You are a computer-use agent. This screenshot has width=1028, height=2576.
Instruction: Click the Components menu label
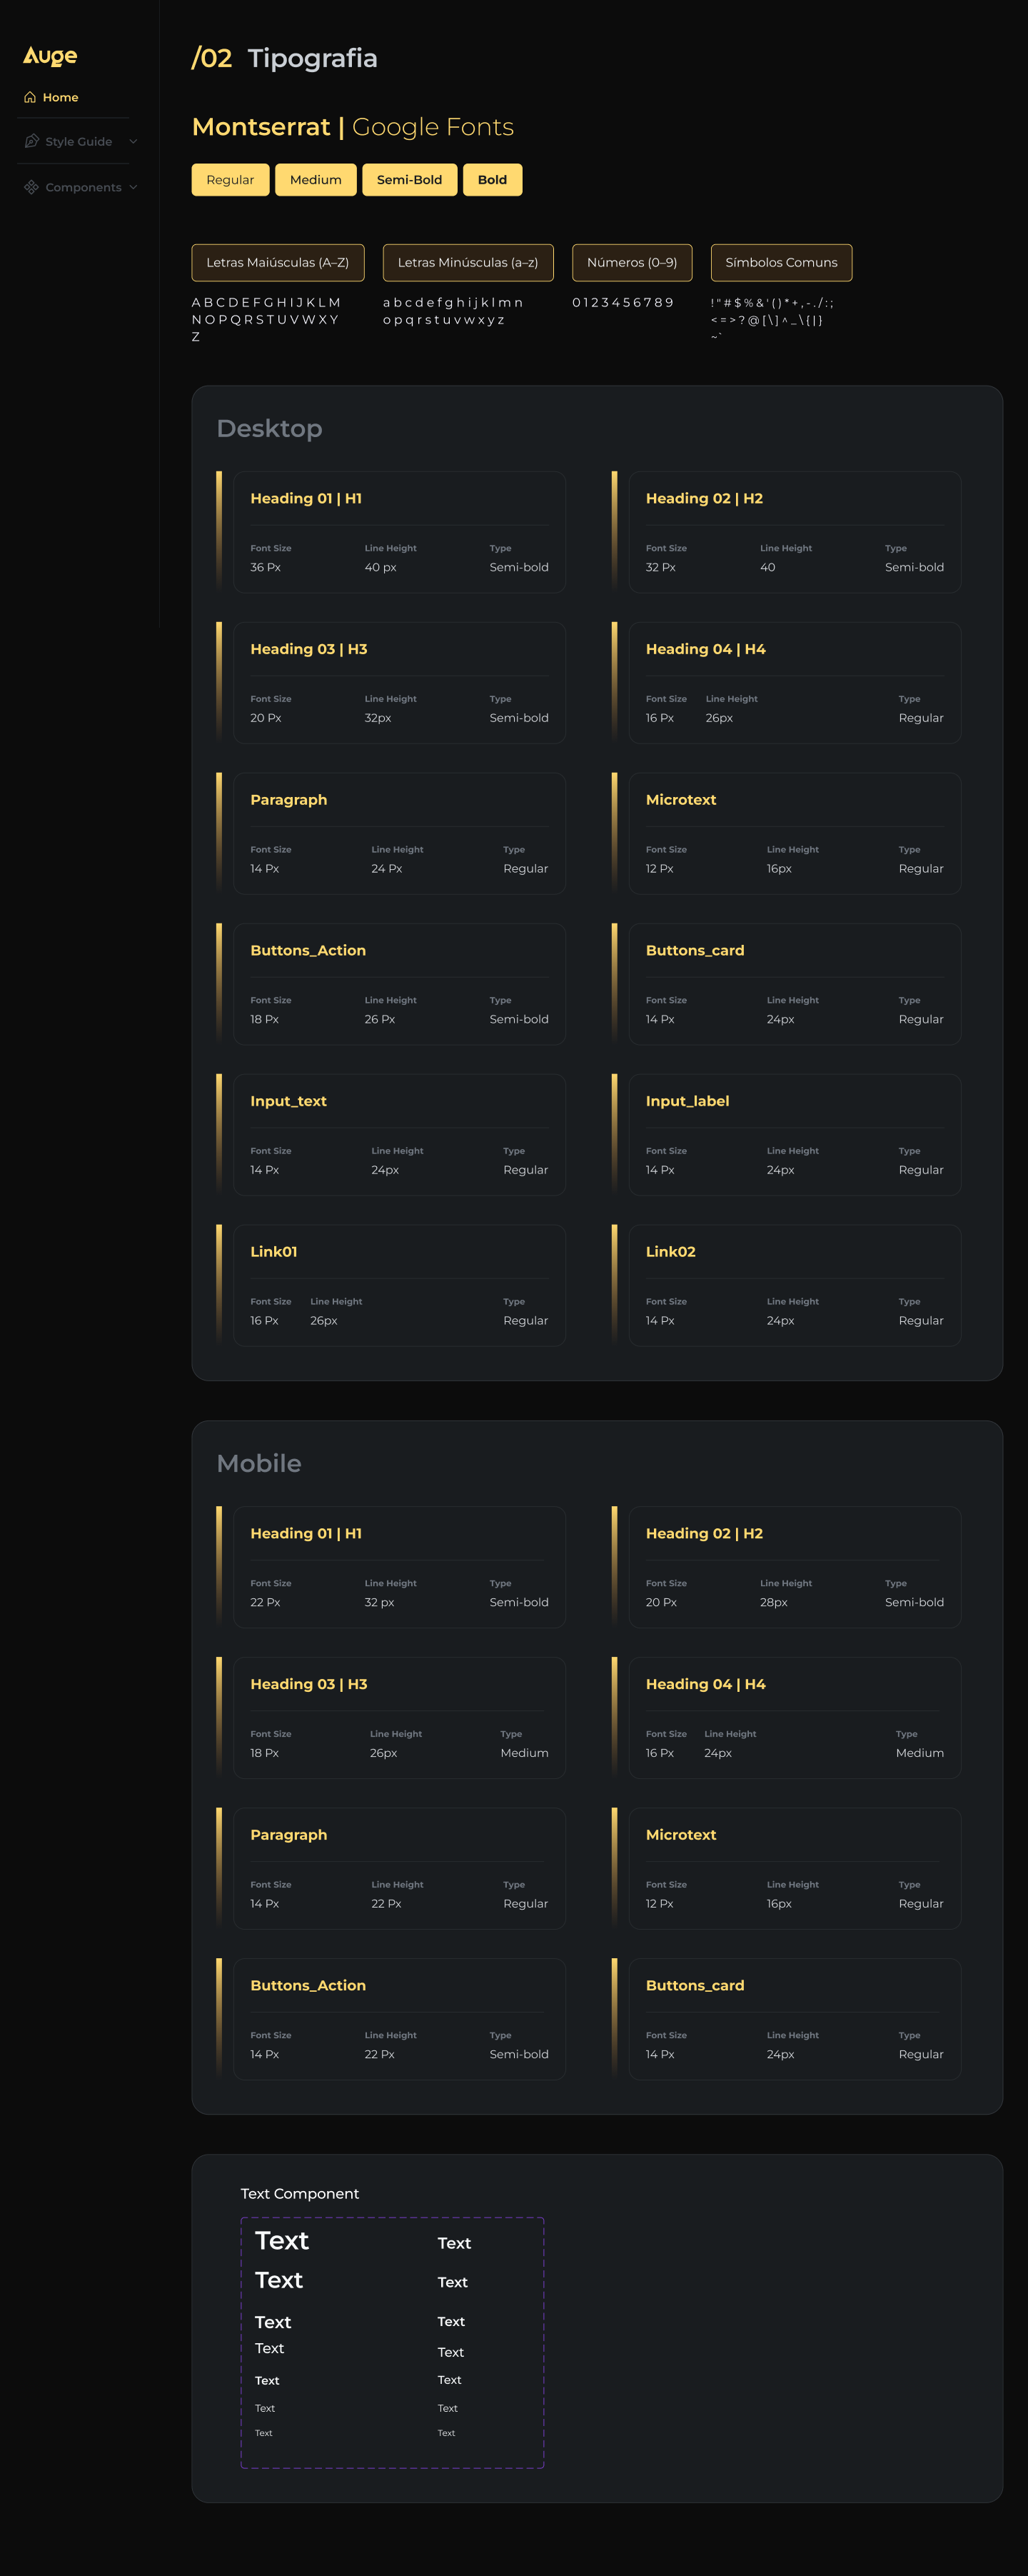point(83,187)
